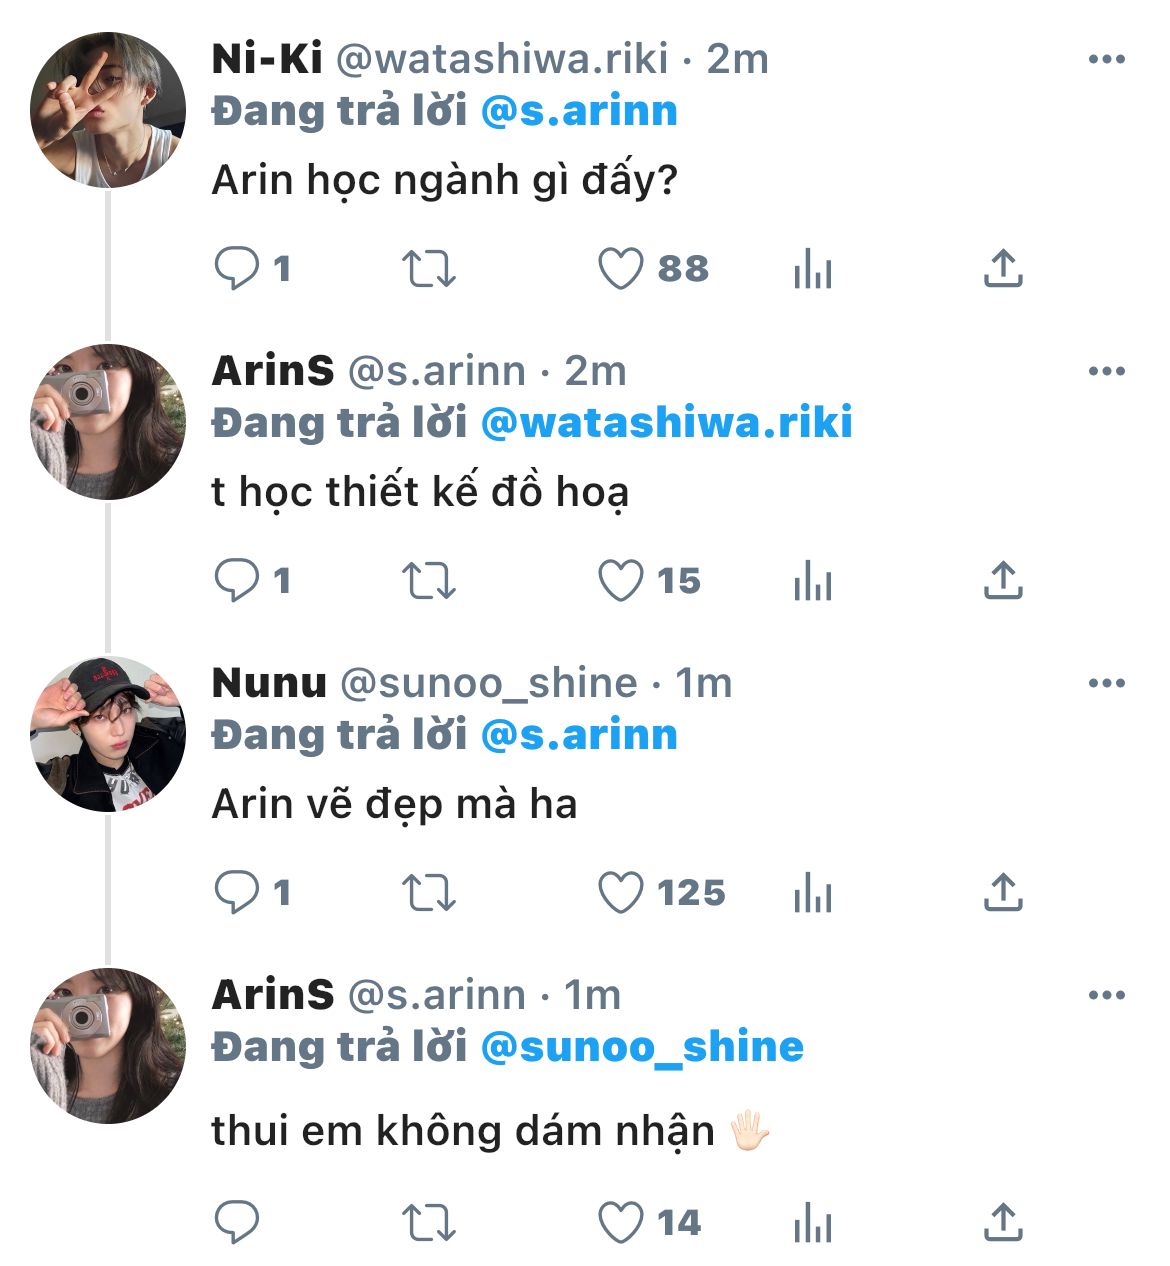Open Ni-Ki's profile picture

click(108, 110)
